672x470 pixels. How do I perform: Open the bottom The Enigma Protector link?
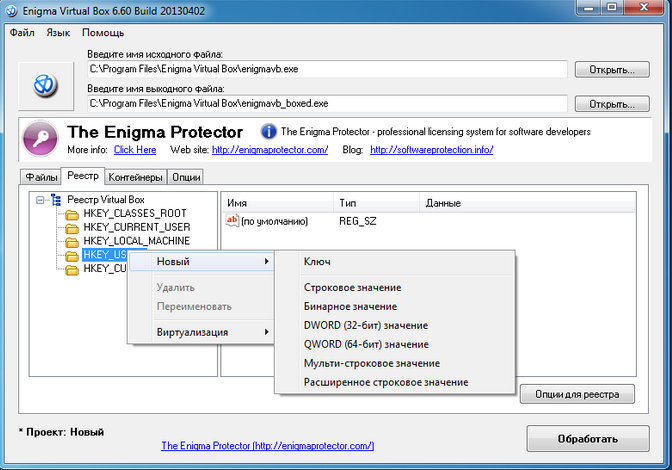tap(268, 446)
